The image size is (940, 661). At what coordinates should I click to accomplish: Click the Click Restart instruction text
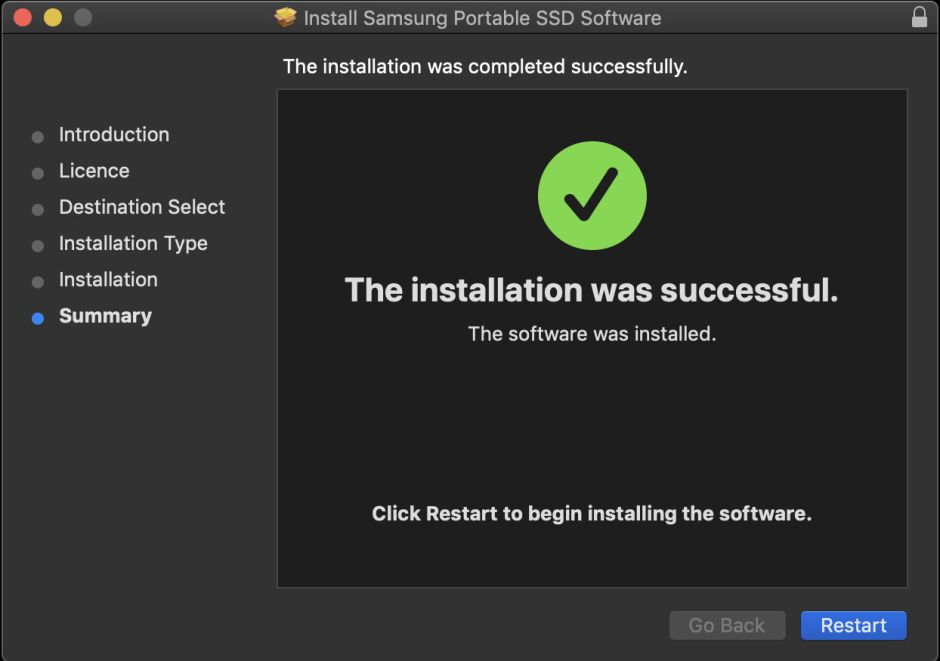592,513
